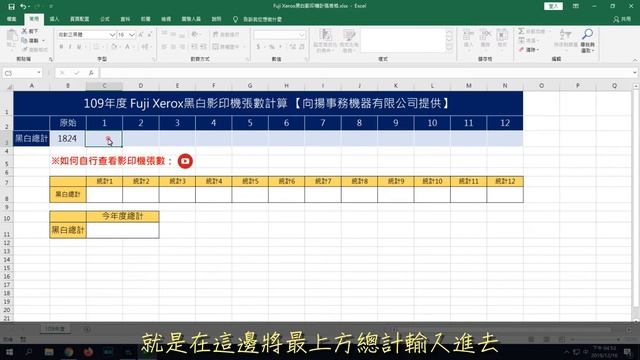640x360 pixels.
Task: Click the Sort and Filter icon
Action: [x=565, y=35]
